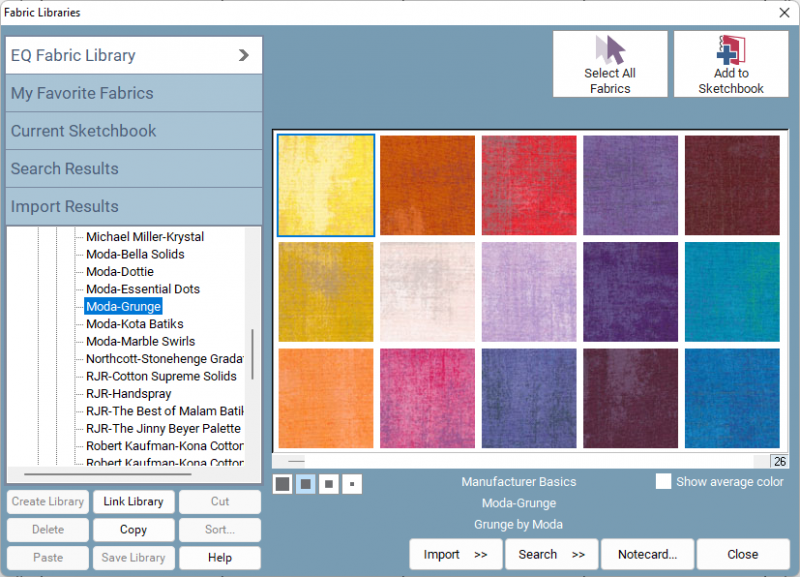The height and width of the screenshot is (577, 800).
Task: Click the Copy button
Action: click(x=133, y=530)
